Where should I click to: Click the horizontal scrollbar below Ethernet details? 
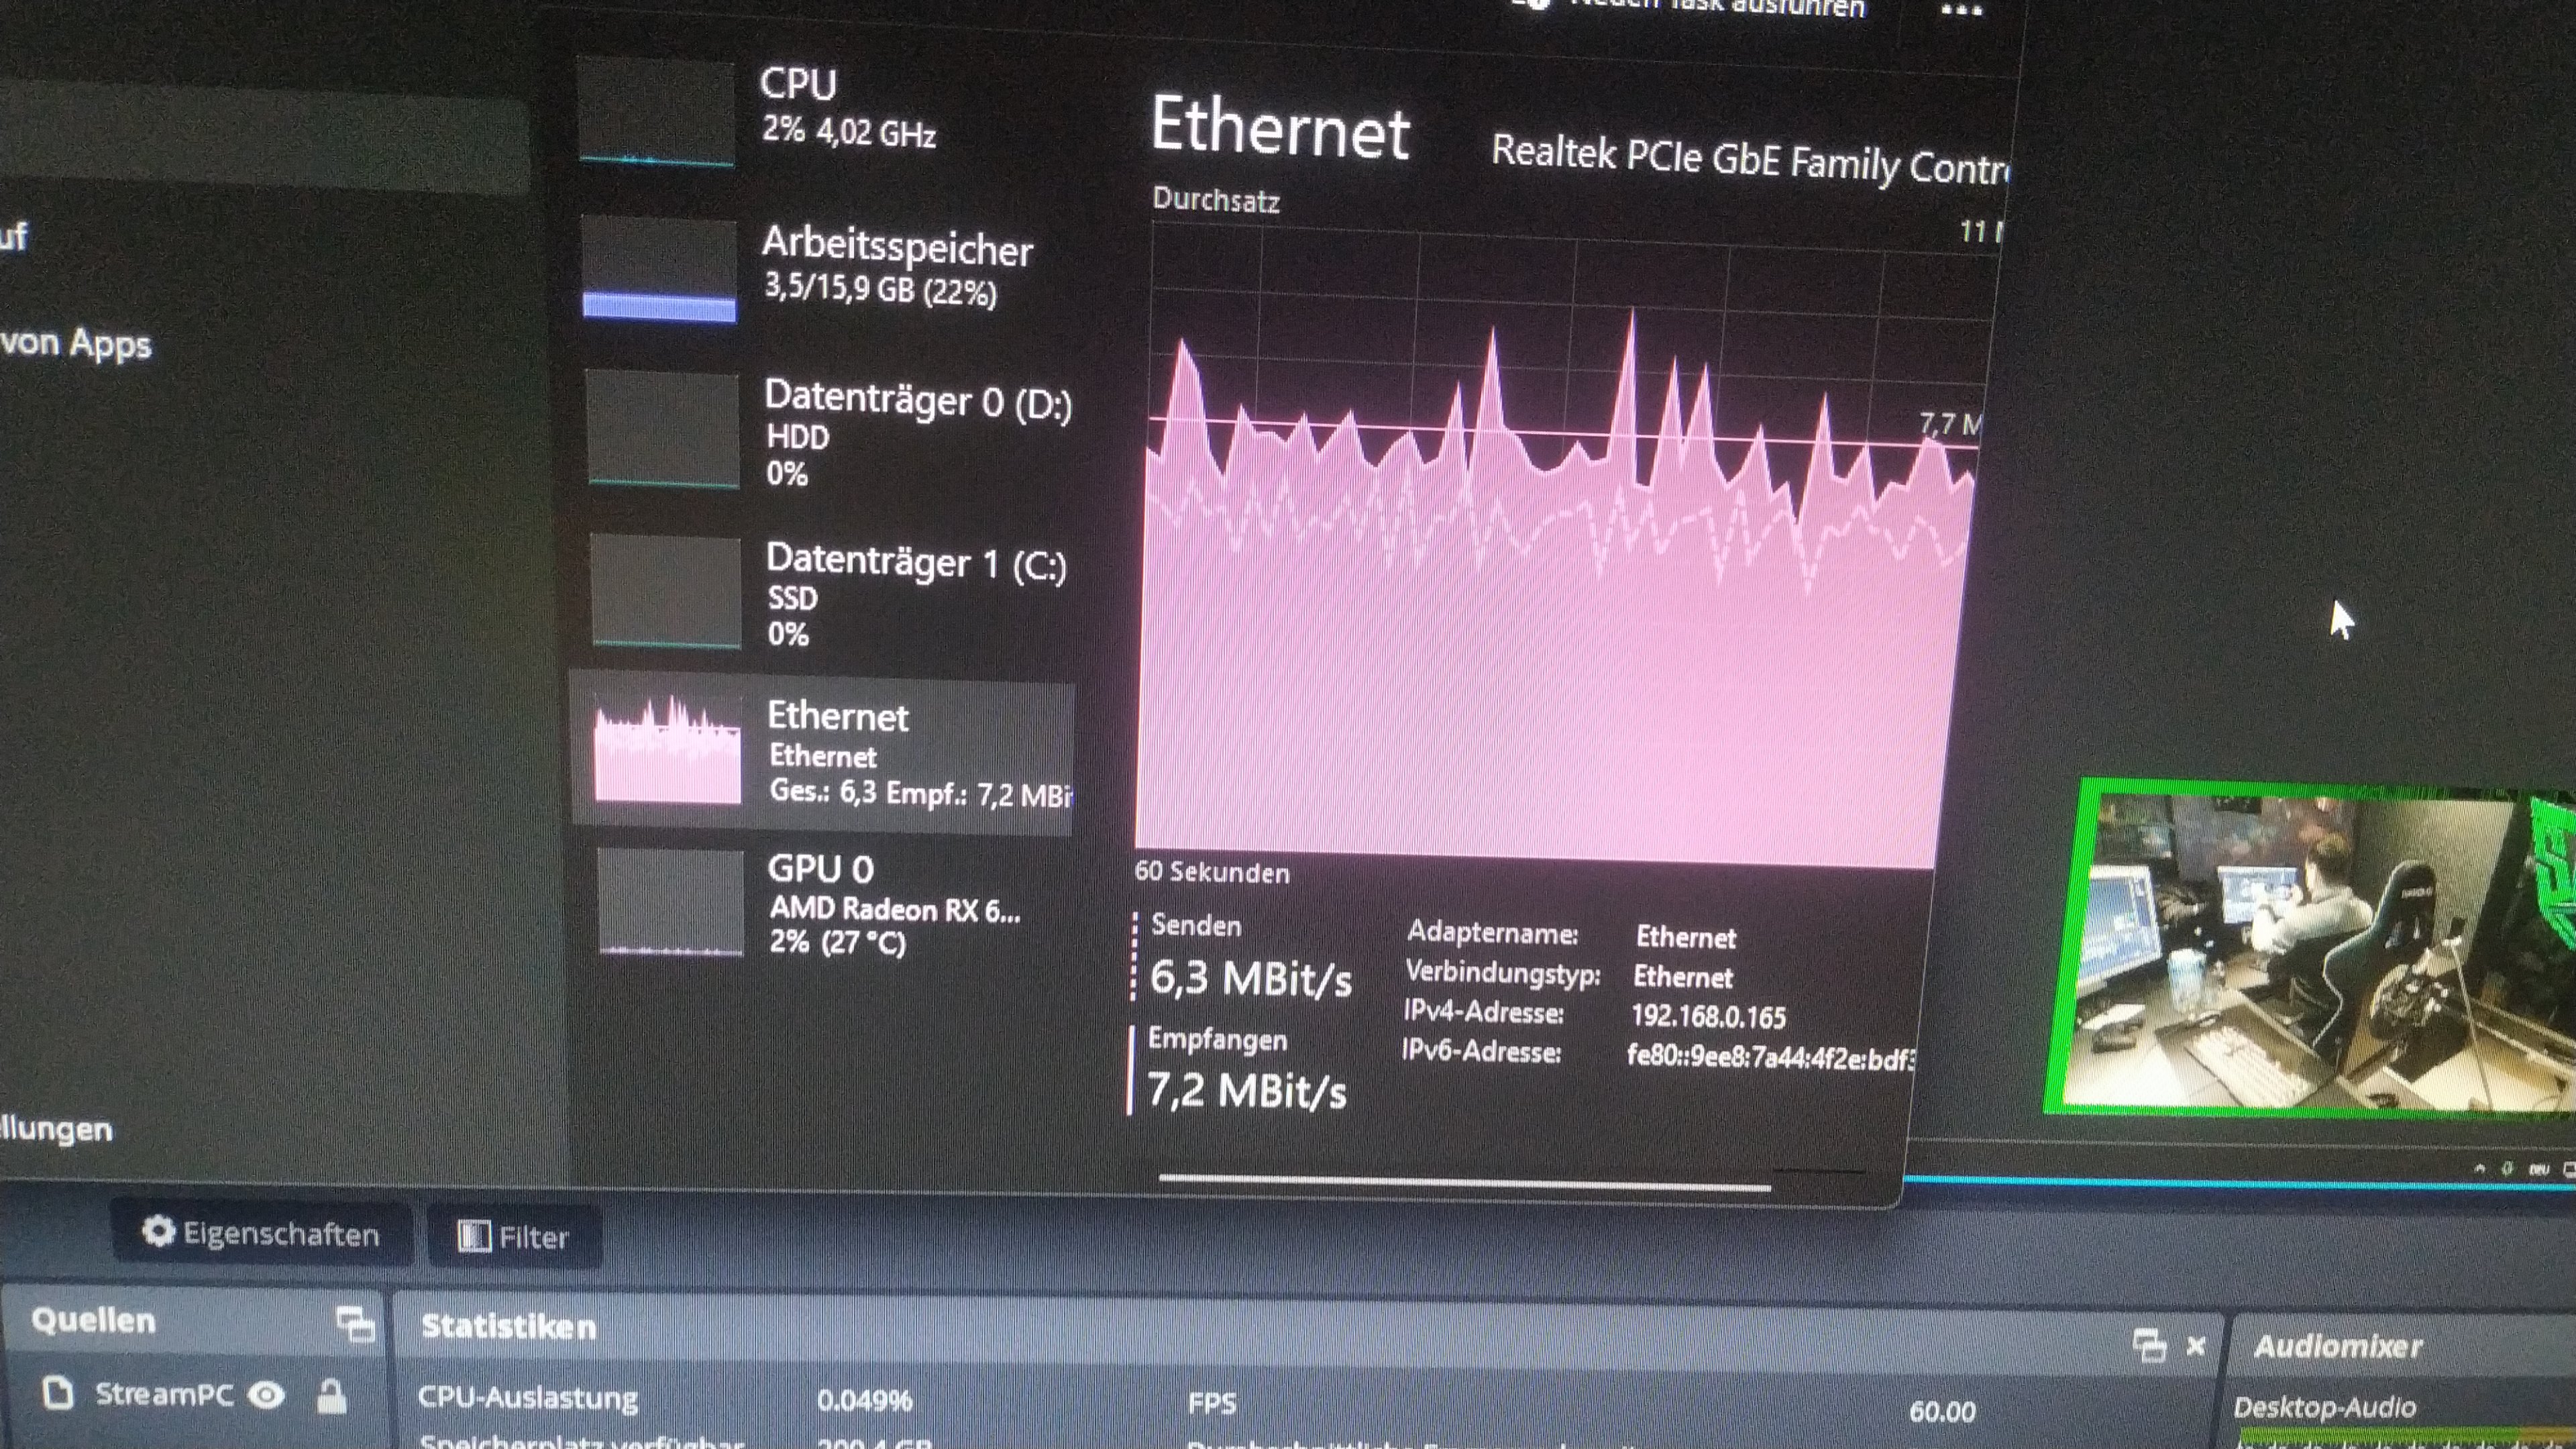point(1464,1182)
